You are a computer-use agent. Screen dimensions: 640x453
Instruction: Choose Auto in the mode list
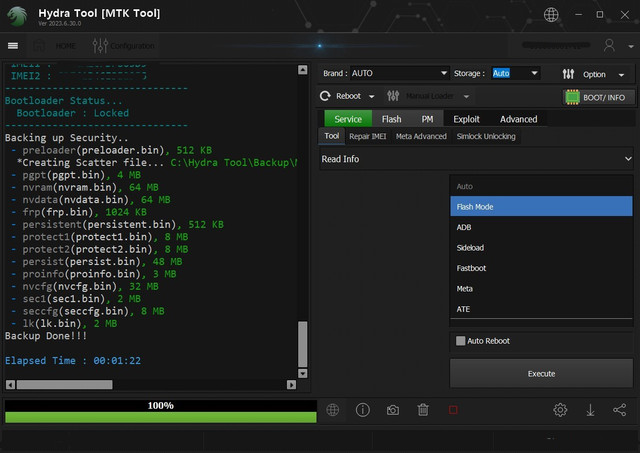[541, 186]
